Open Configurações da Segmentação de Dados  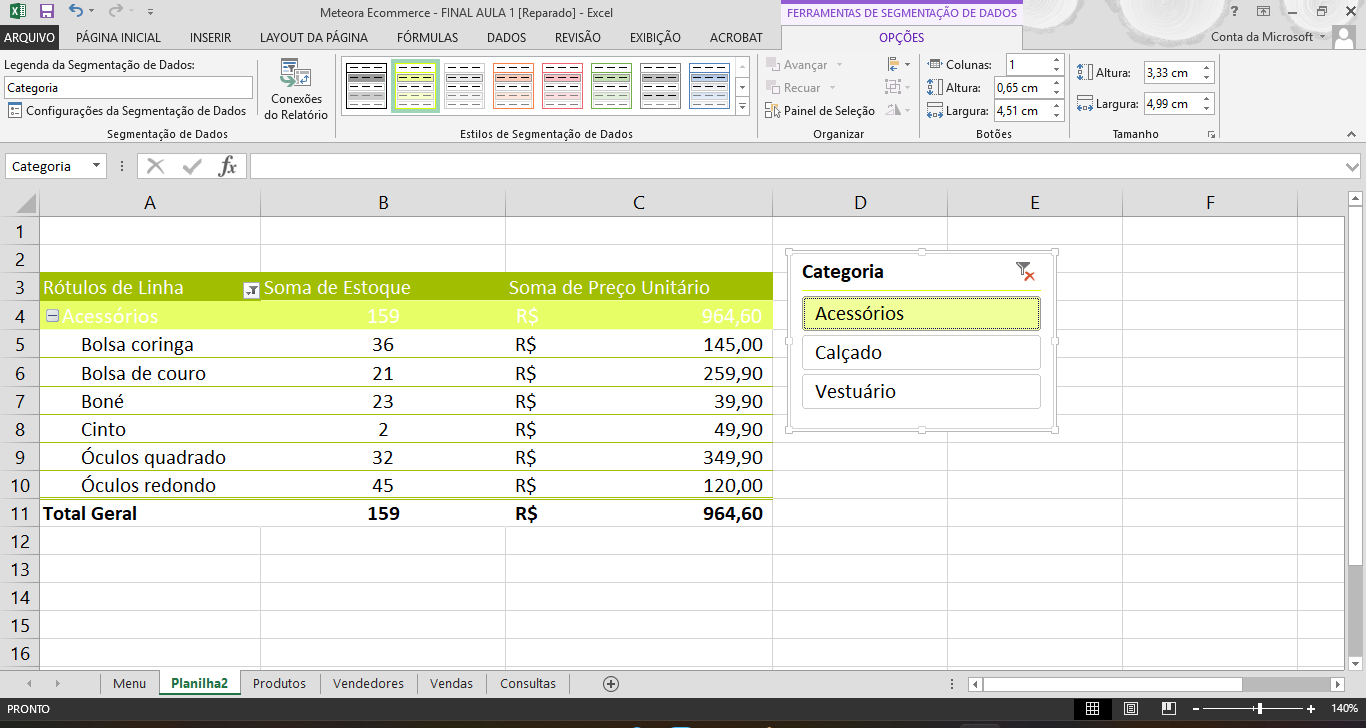127,111
